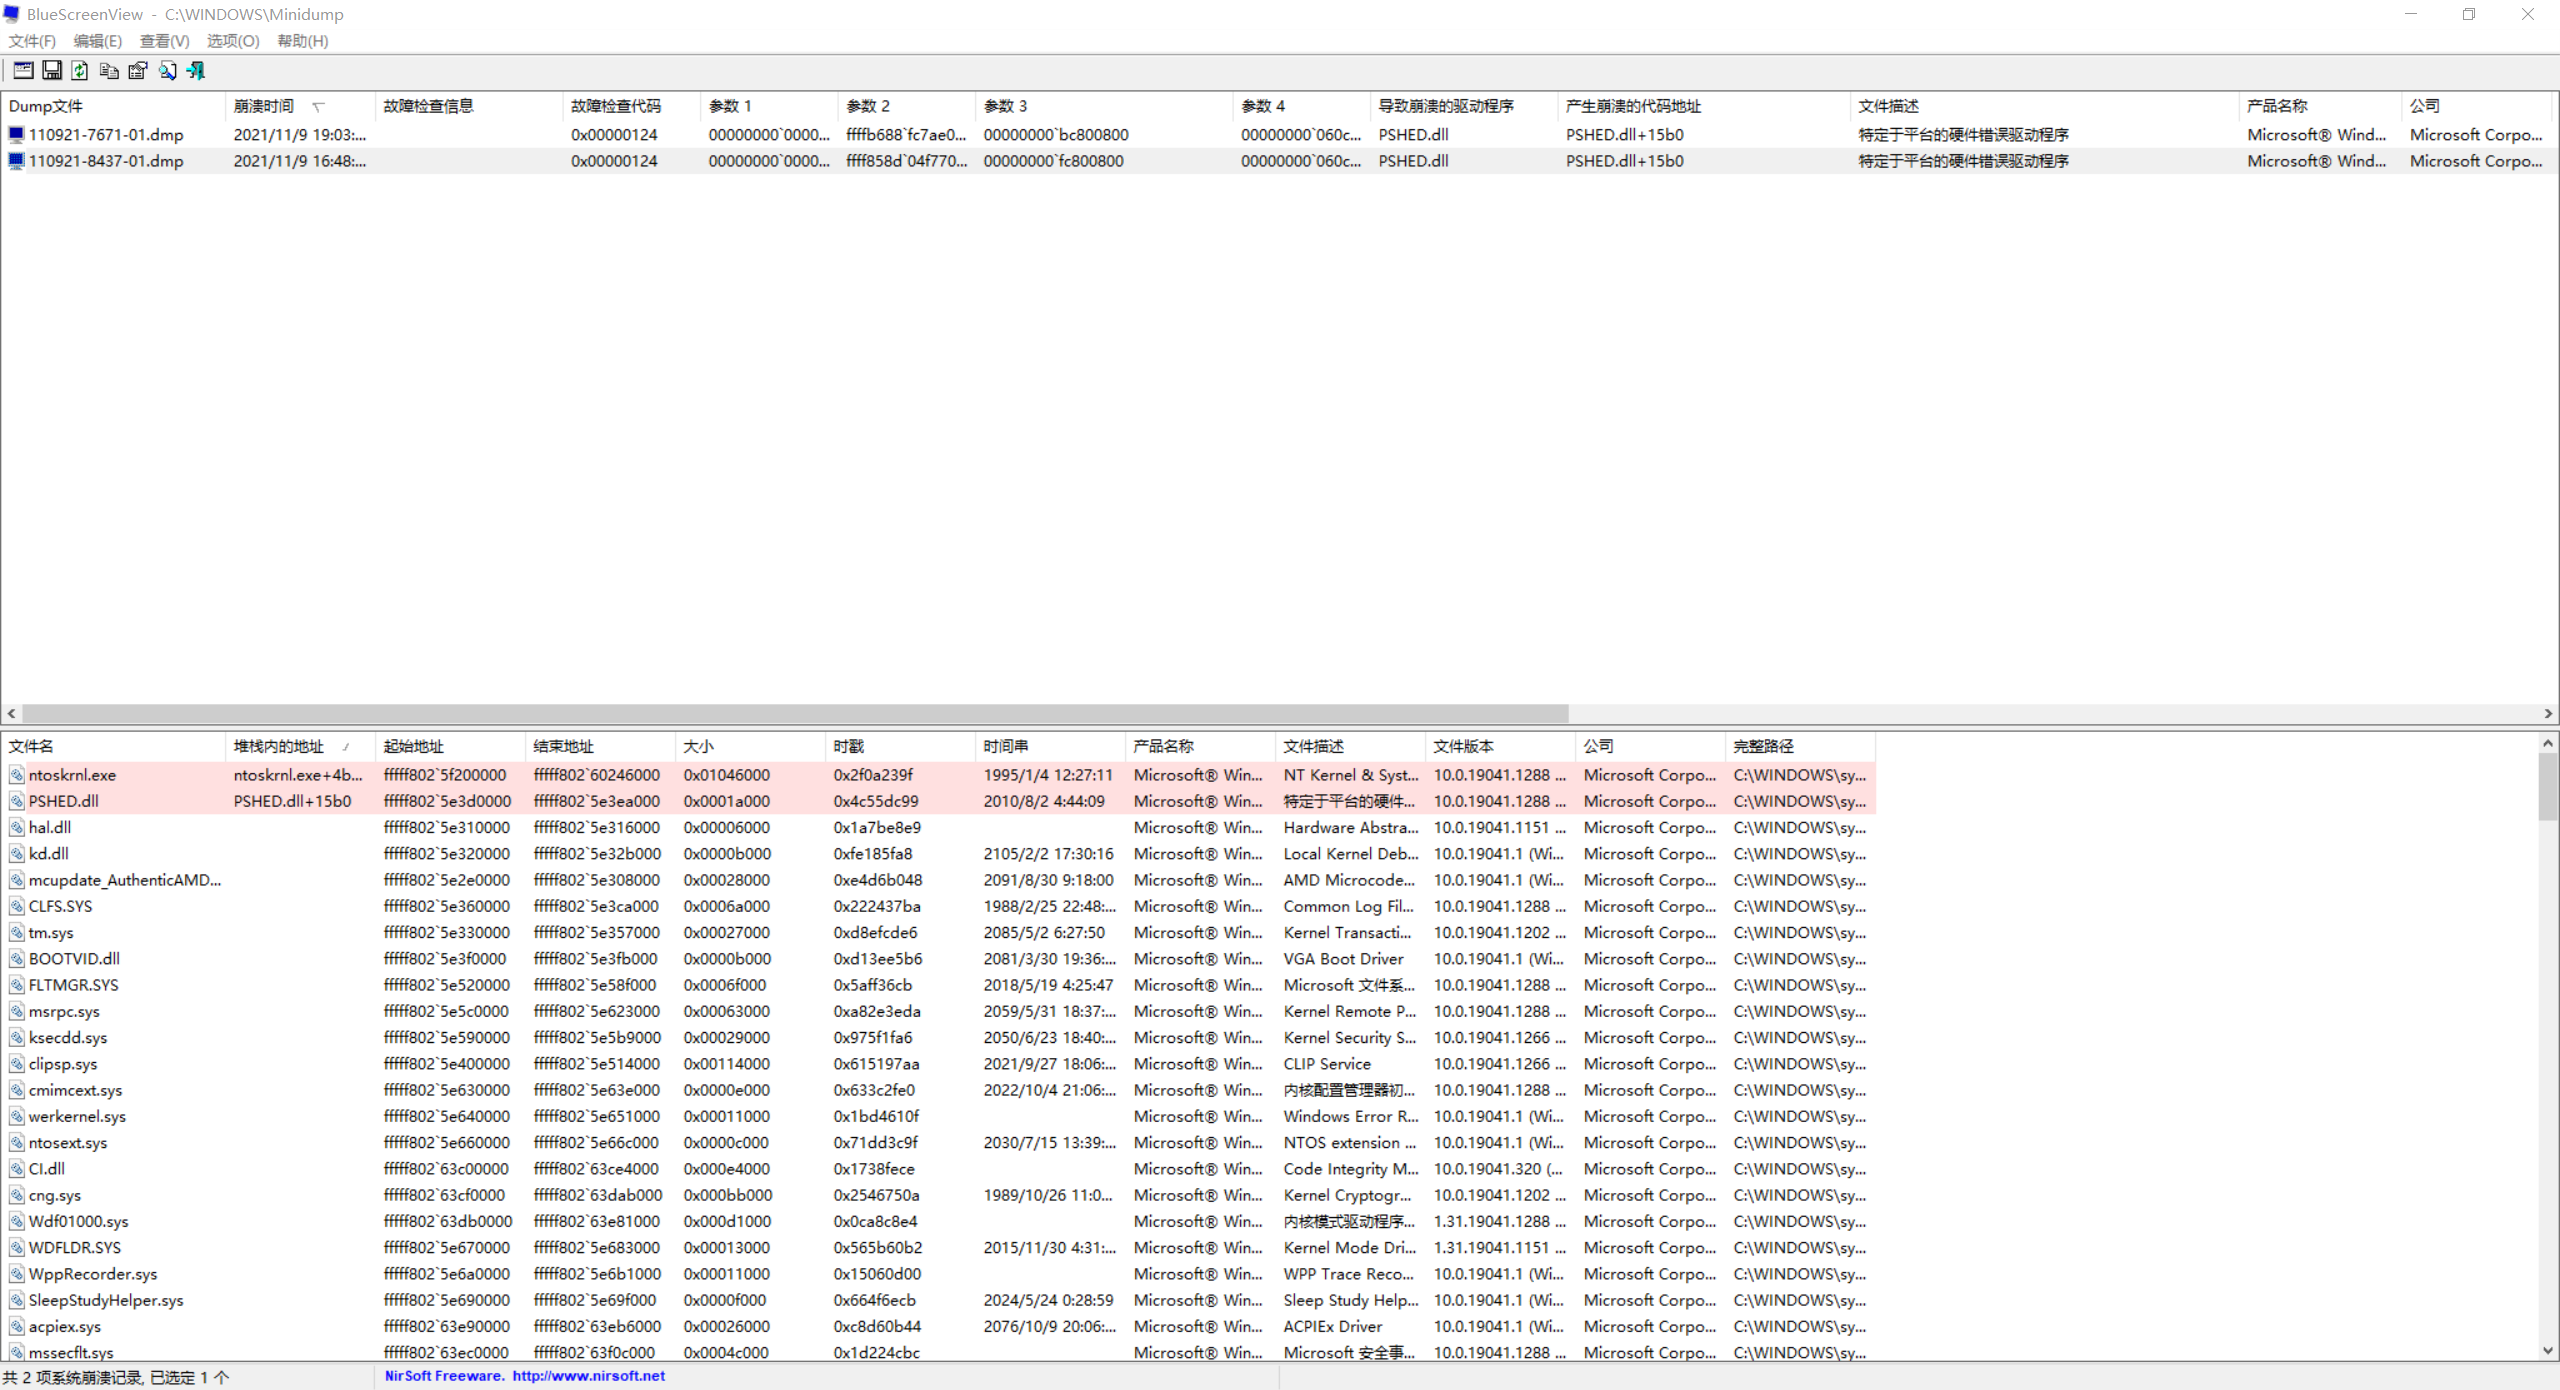2560x1390 pixels.
Task: Click the floppy disk Save toolbar icon
Action: click(52, 70)
